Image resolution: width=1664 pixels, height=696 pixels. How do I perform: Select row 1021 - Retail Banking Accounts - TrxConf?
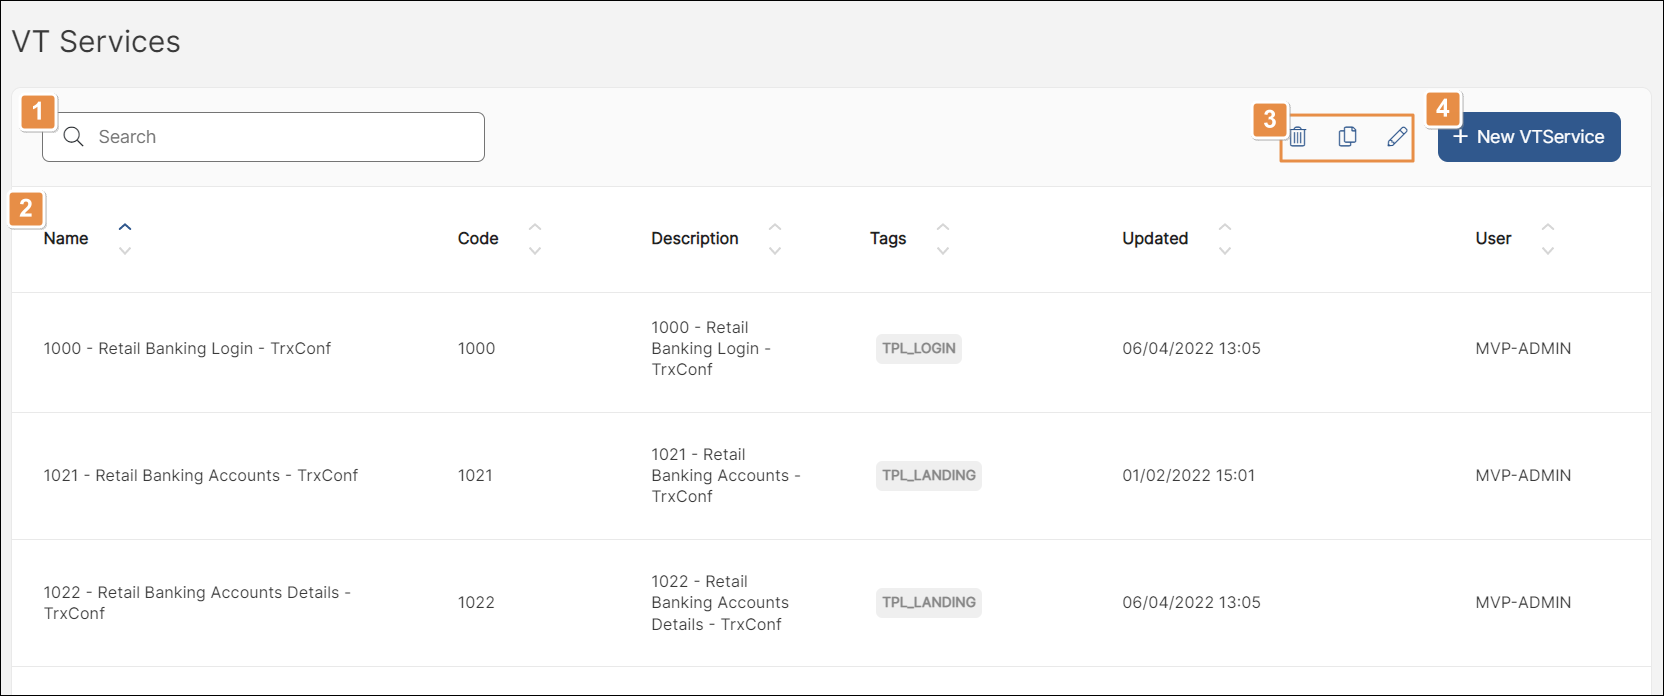click(x=831, y=476)
